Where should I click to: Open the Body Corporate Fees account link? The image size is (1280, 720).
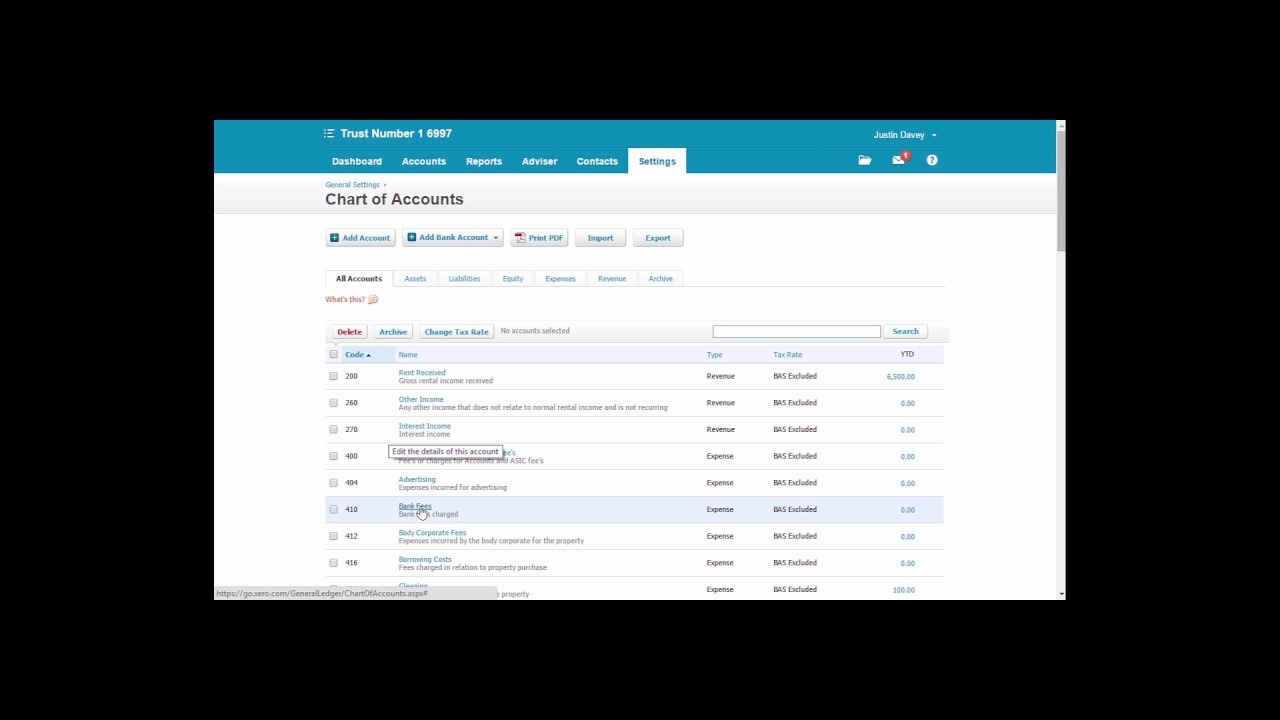[433, 533]
